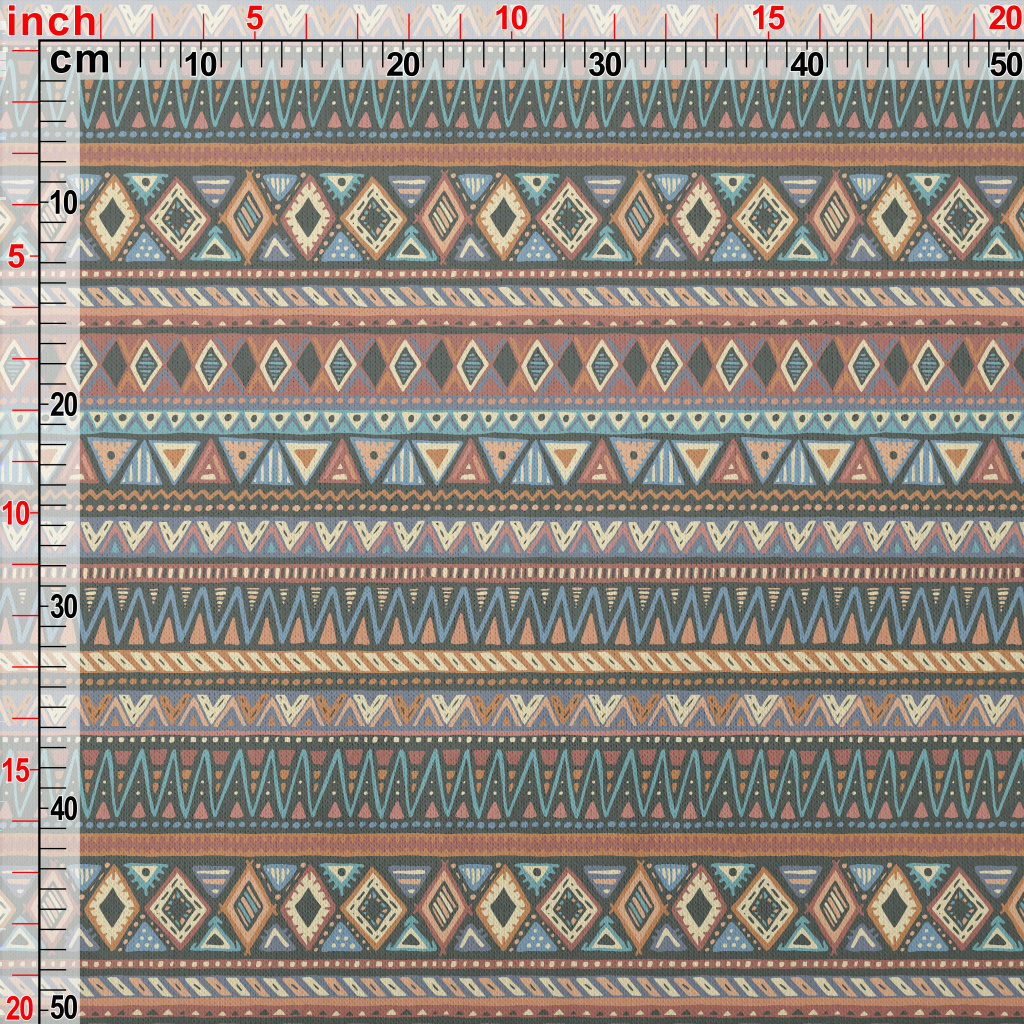Screen dimensions: 1024x1024
Task: Click the black "cm" unit label
Action: [x=80, y=61]
